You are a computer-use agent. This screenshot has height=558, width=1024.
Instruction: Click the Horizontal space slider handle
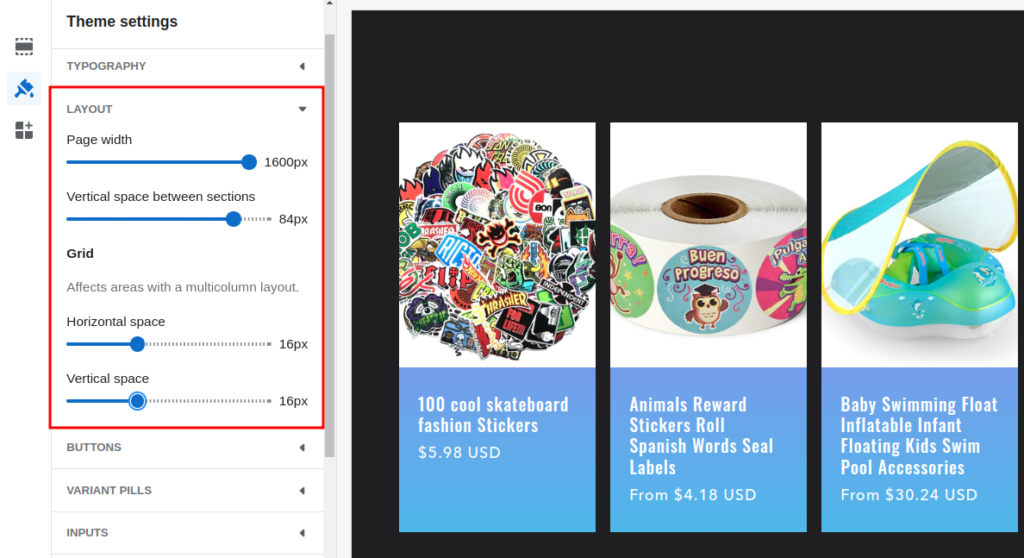coord(137,344)
